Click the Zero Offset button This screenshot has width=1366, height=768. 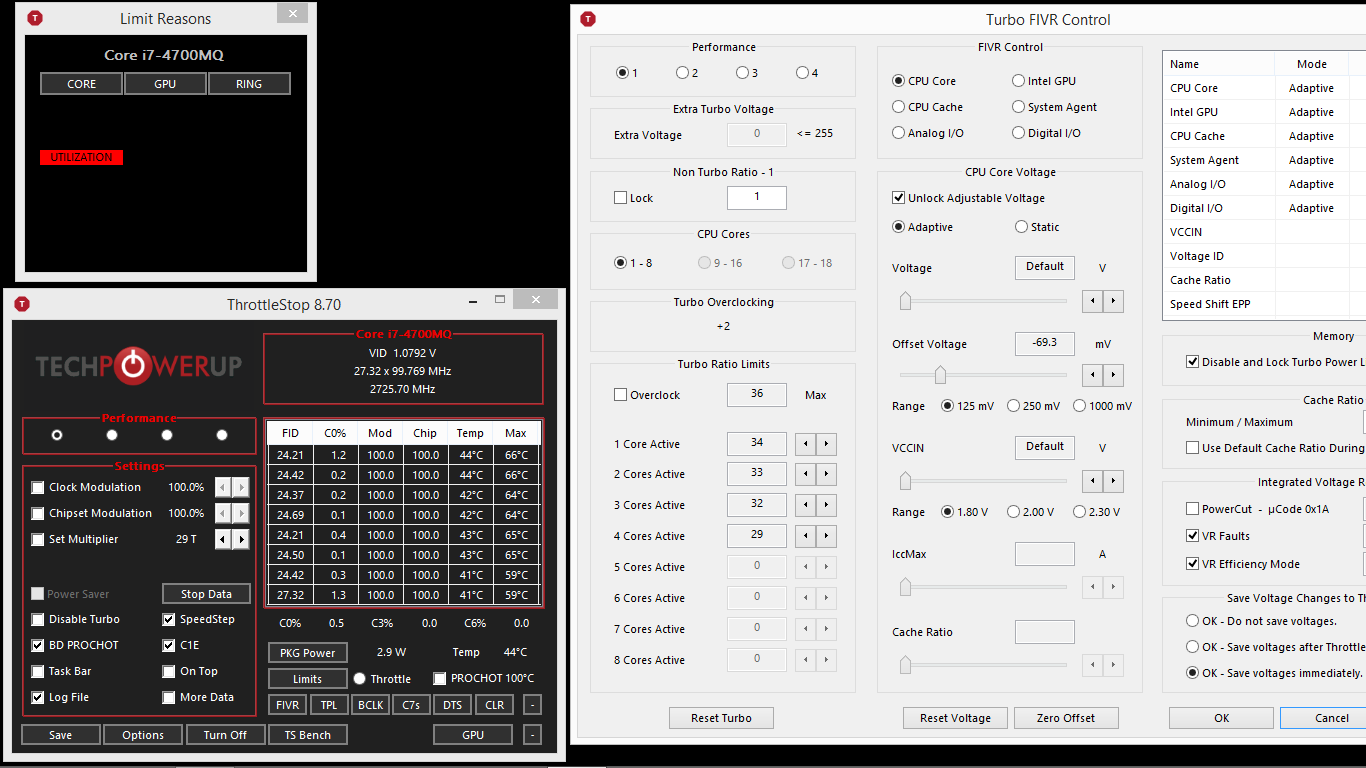pos(1066,718)
